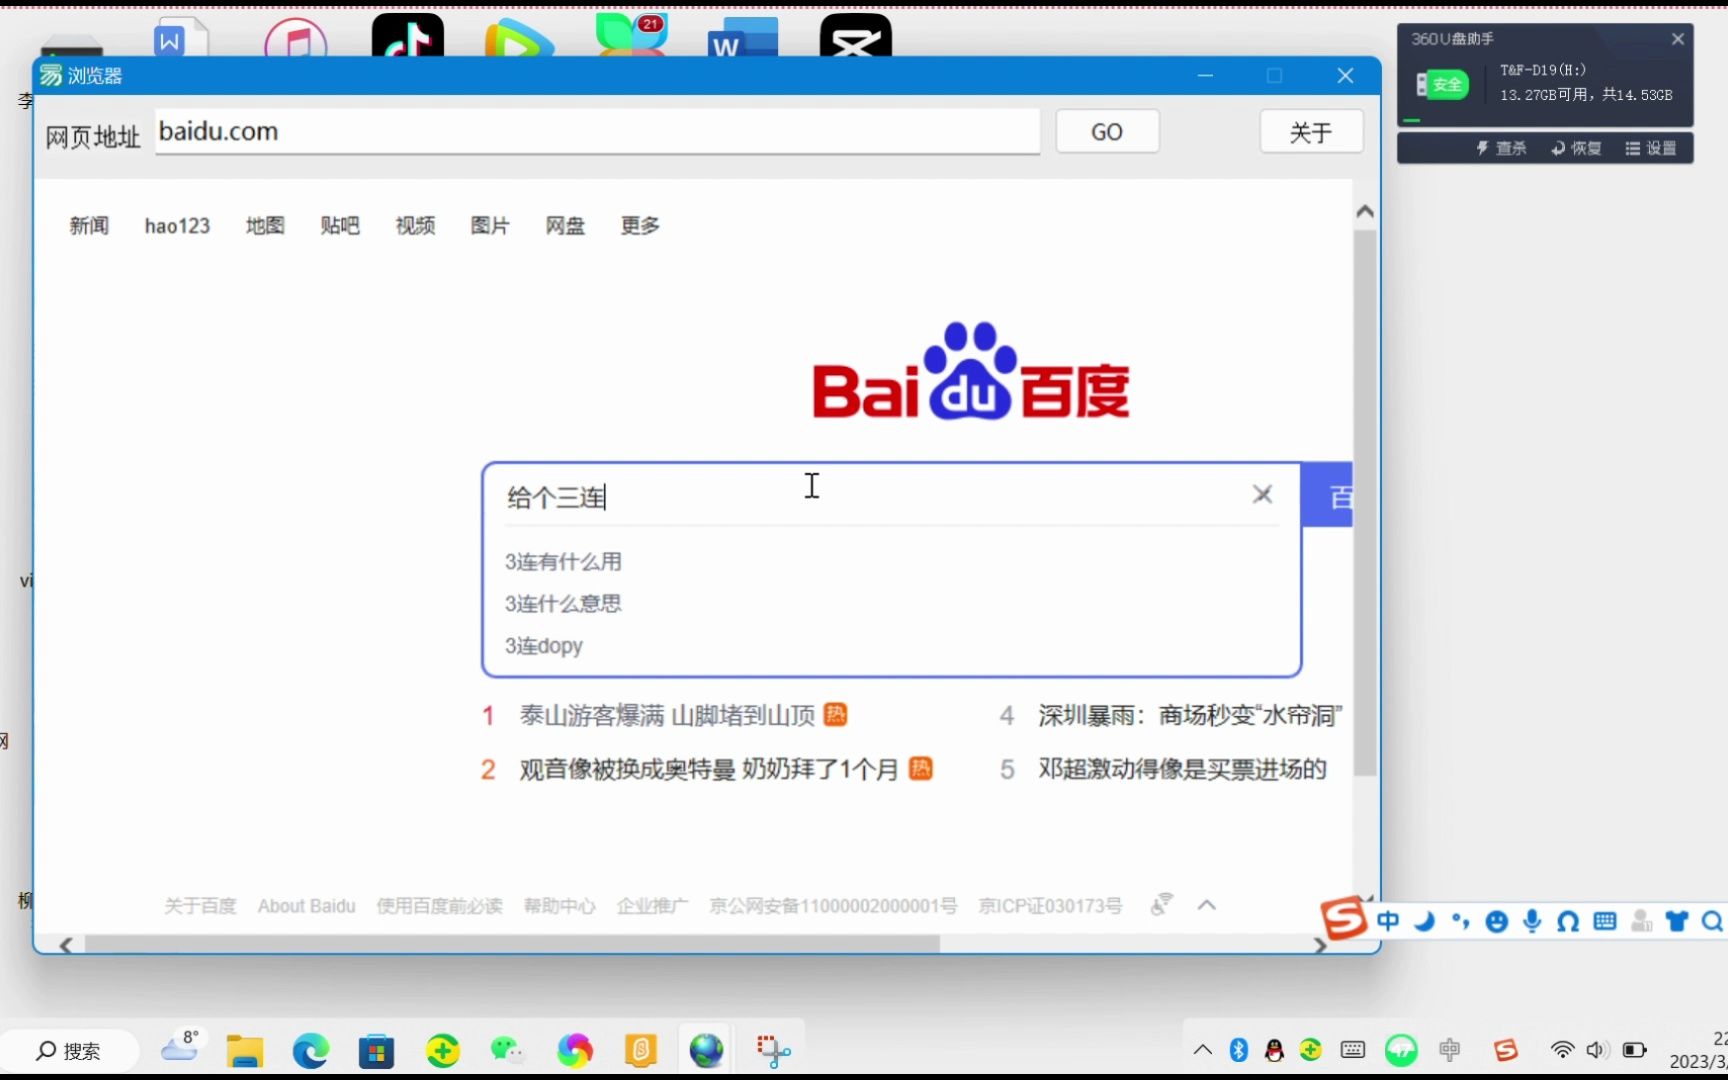The width and height of the screenshot is (1728, 1080).
Task: Open the green 360 browser icon on the taskbar
Action: [442, 1051]
